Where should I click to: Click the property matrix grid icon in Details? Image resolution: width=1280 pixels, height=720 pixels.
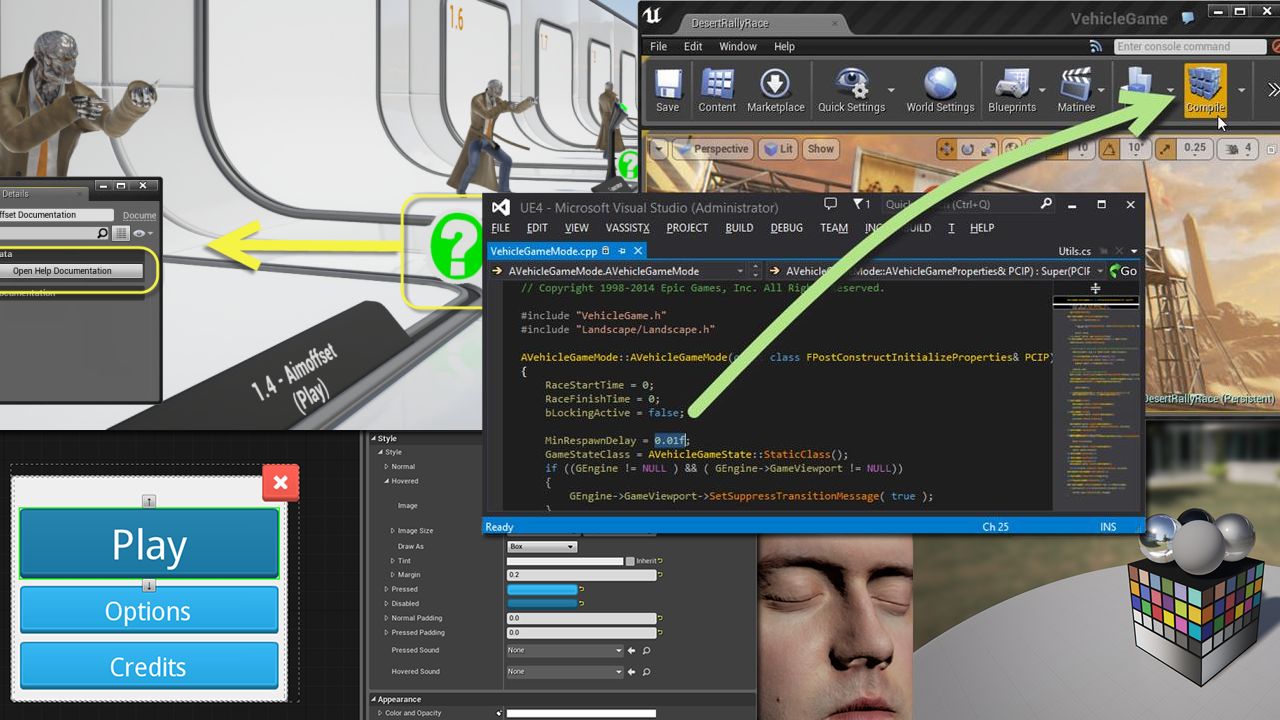[120, 233]
